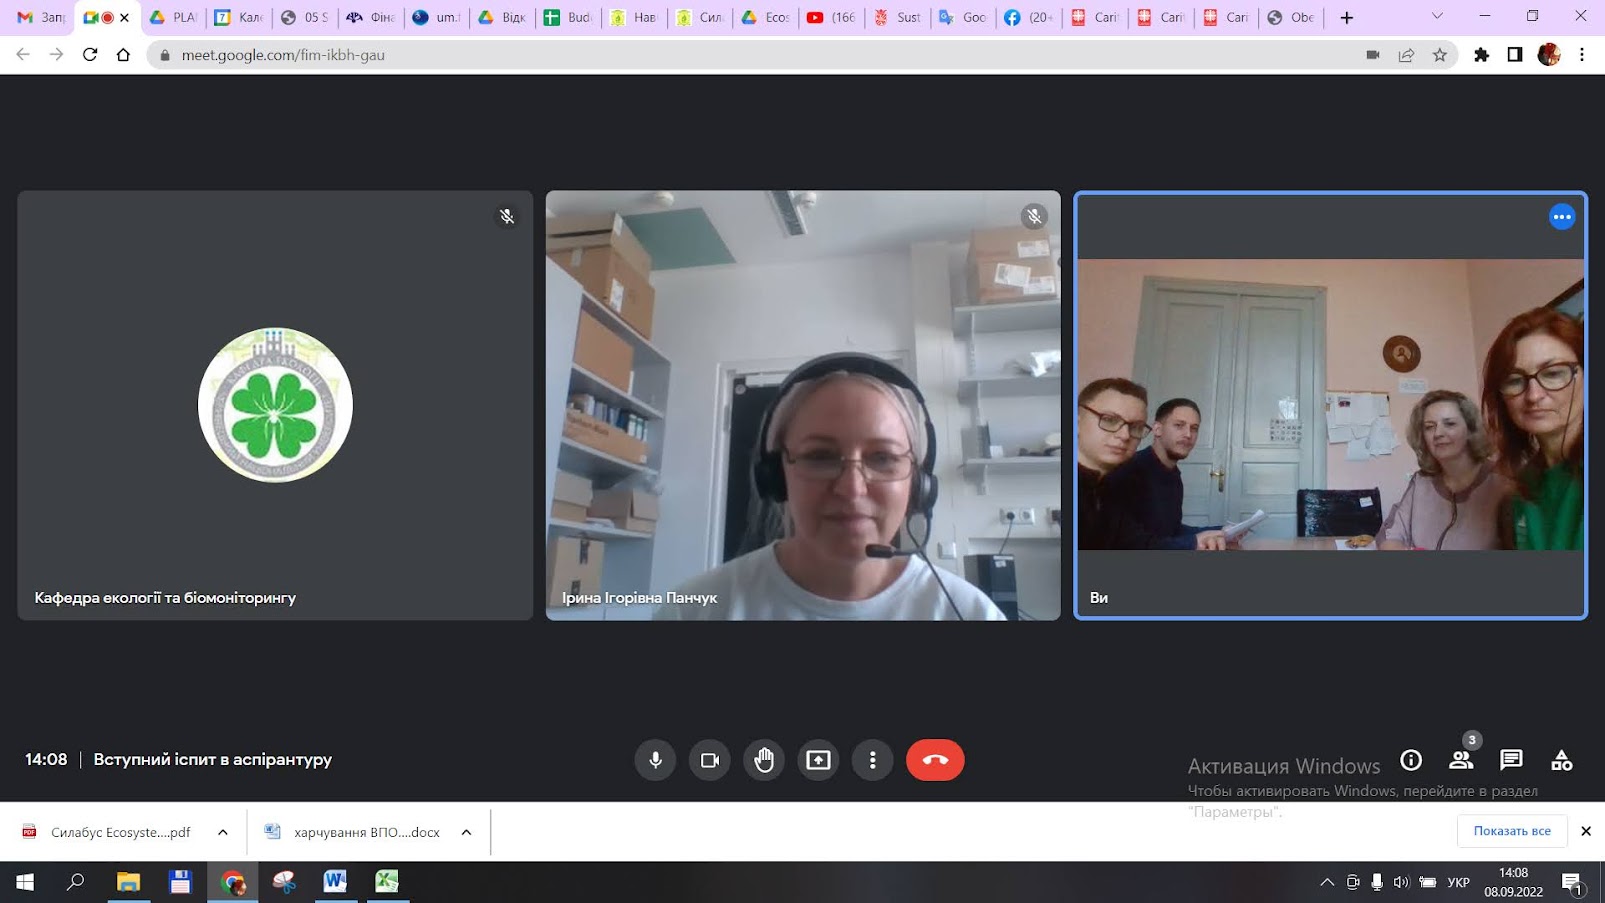Raise hand using the hand icon
The image size is (1605, 903).
(764, 760)
